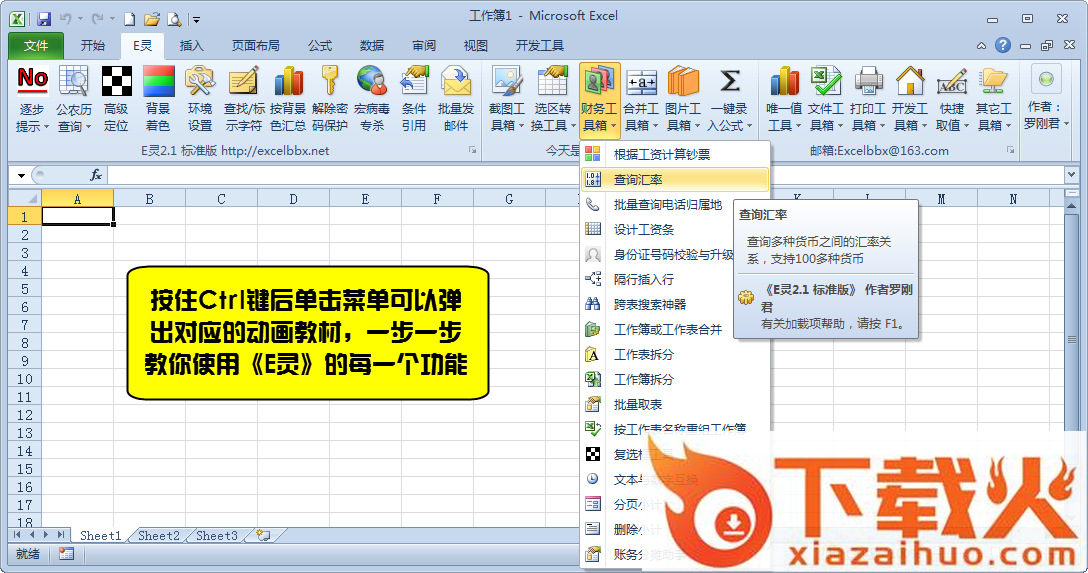Image resolution: width=1088 pixels, height=573 pixels.
Task: Click the Undo icon in quick access toolbar
Action: (65, 19)
